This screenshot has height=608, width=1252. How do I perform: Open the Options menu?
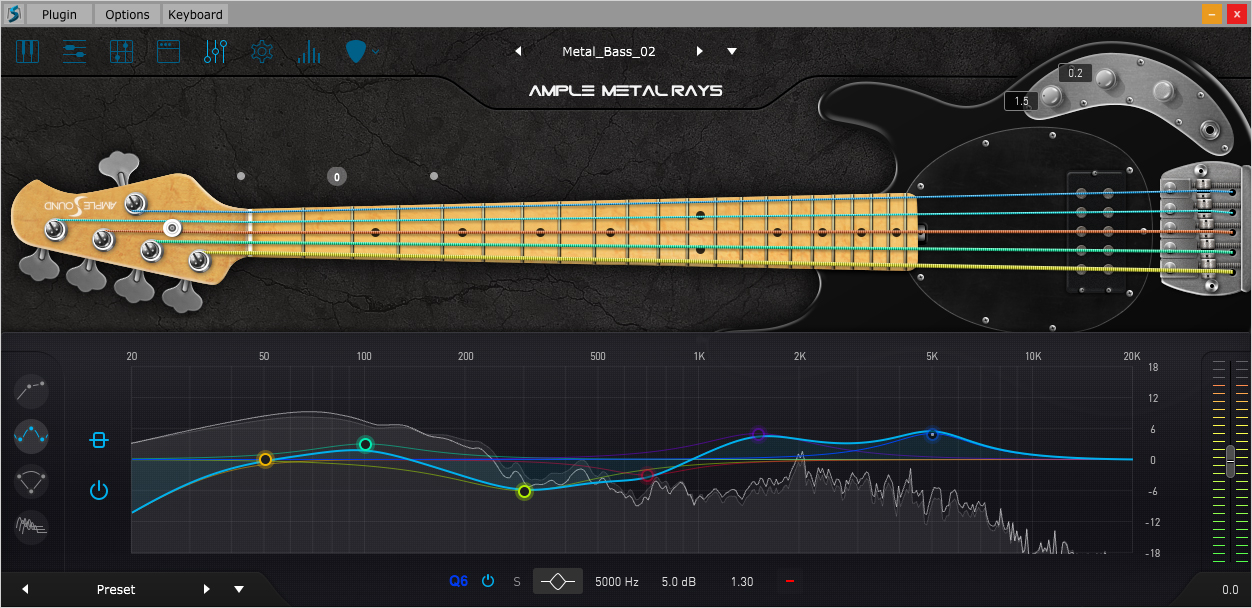126,14
